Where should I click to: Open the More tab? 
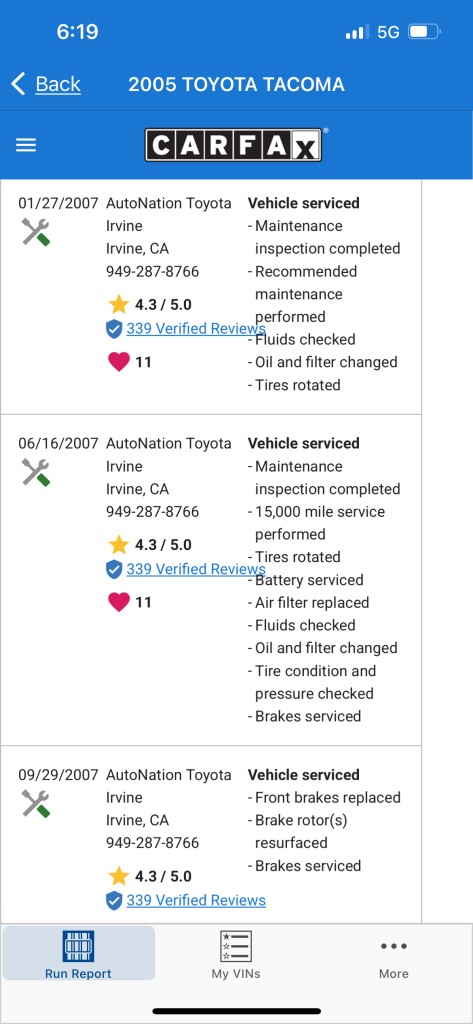(x=394, y=959)
